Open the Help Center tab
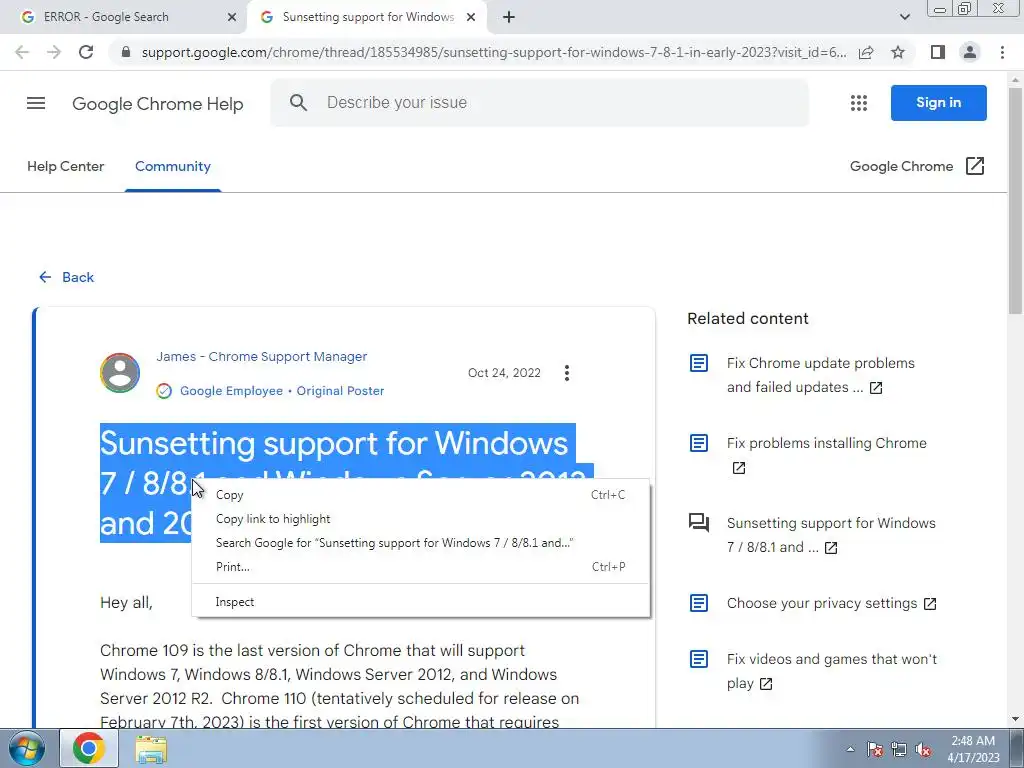Image resolution: width=1024 pixels, height=768 pixels. pos(65,167)
